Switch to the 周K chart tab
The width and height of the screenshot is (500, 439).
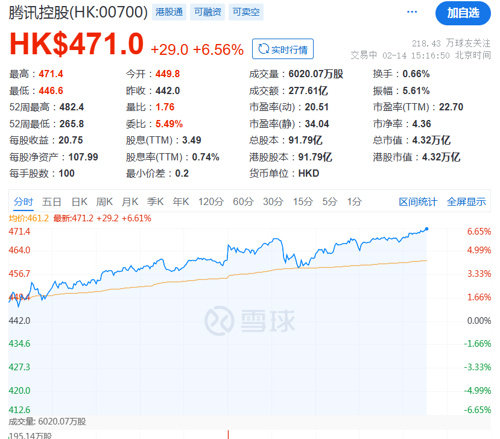coord(104,202)
